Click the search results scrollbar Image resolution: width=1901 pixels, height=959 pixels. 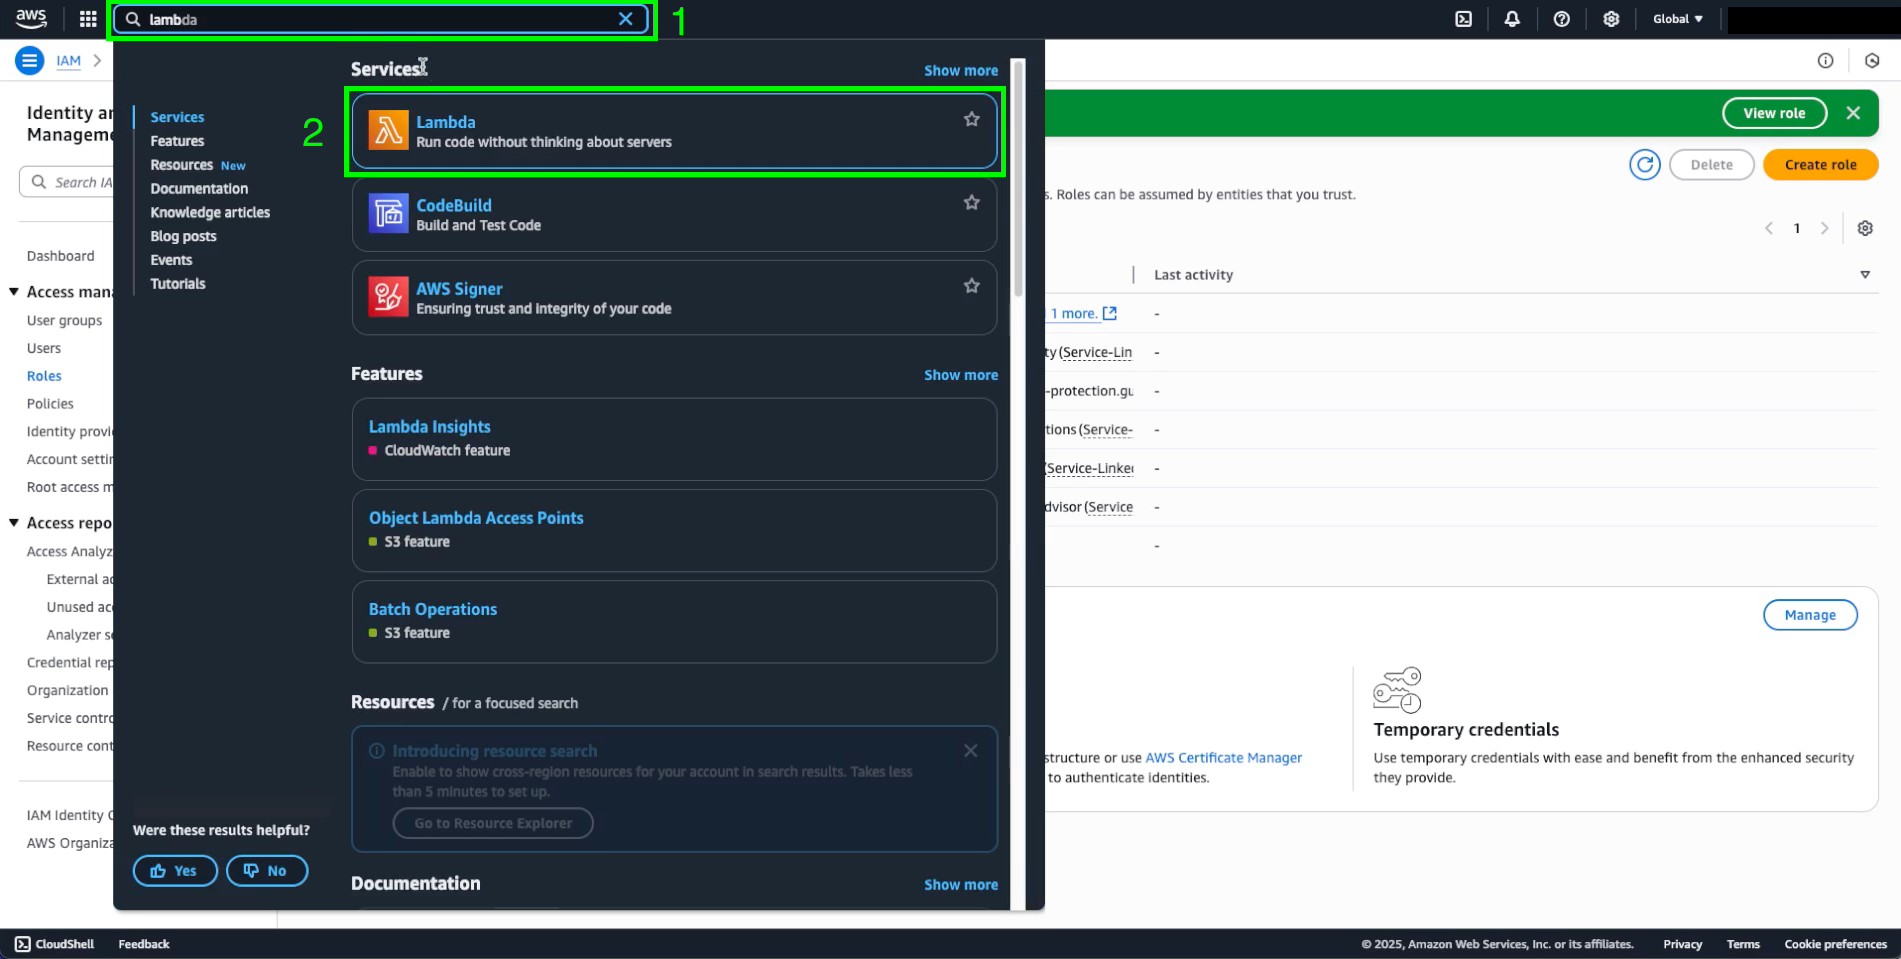click(x=1018, y=180)
